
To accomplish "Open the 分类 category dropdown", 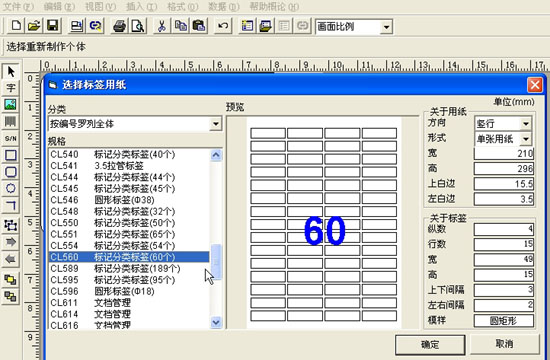I will click(x=216, y=124).
